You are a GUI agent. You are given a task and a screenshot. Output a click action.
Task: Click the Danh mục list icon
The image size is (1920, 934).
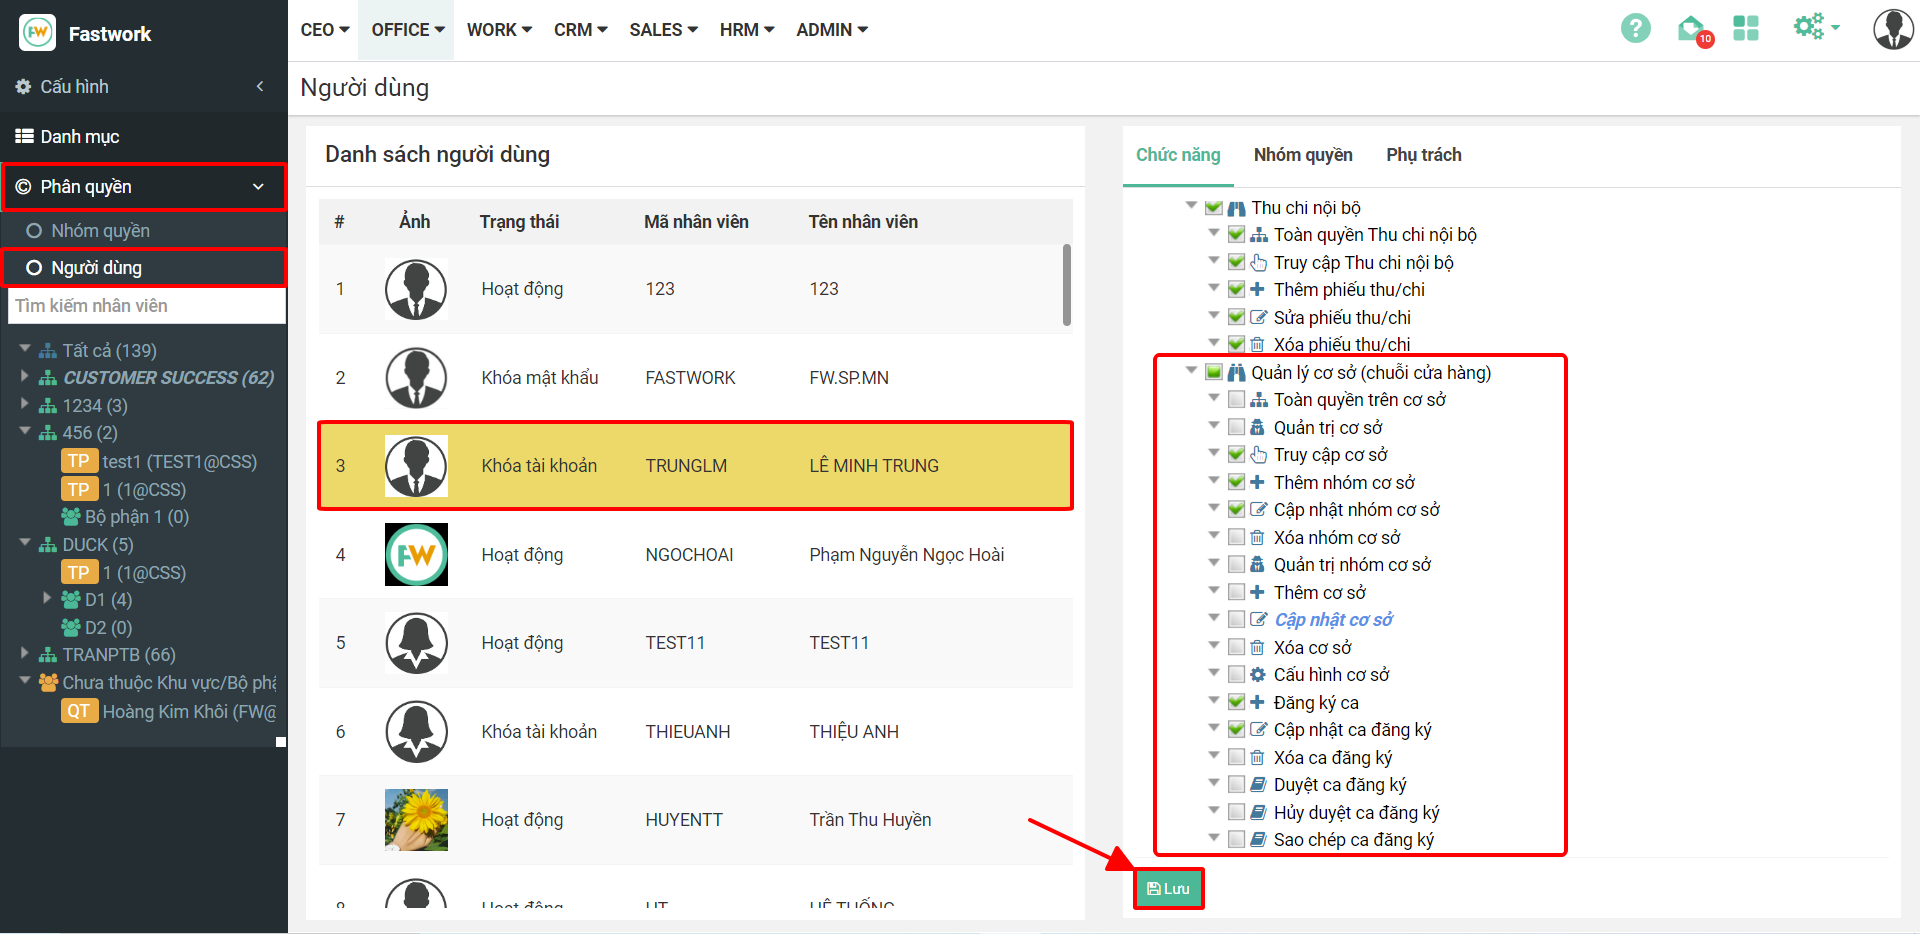coord(24,137)
